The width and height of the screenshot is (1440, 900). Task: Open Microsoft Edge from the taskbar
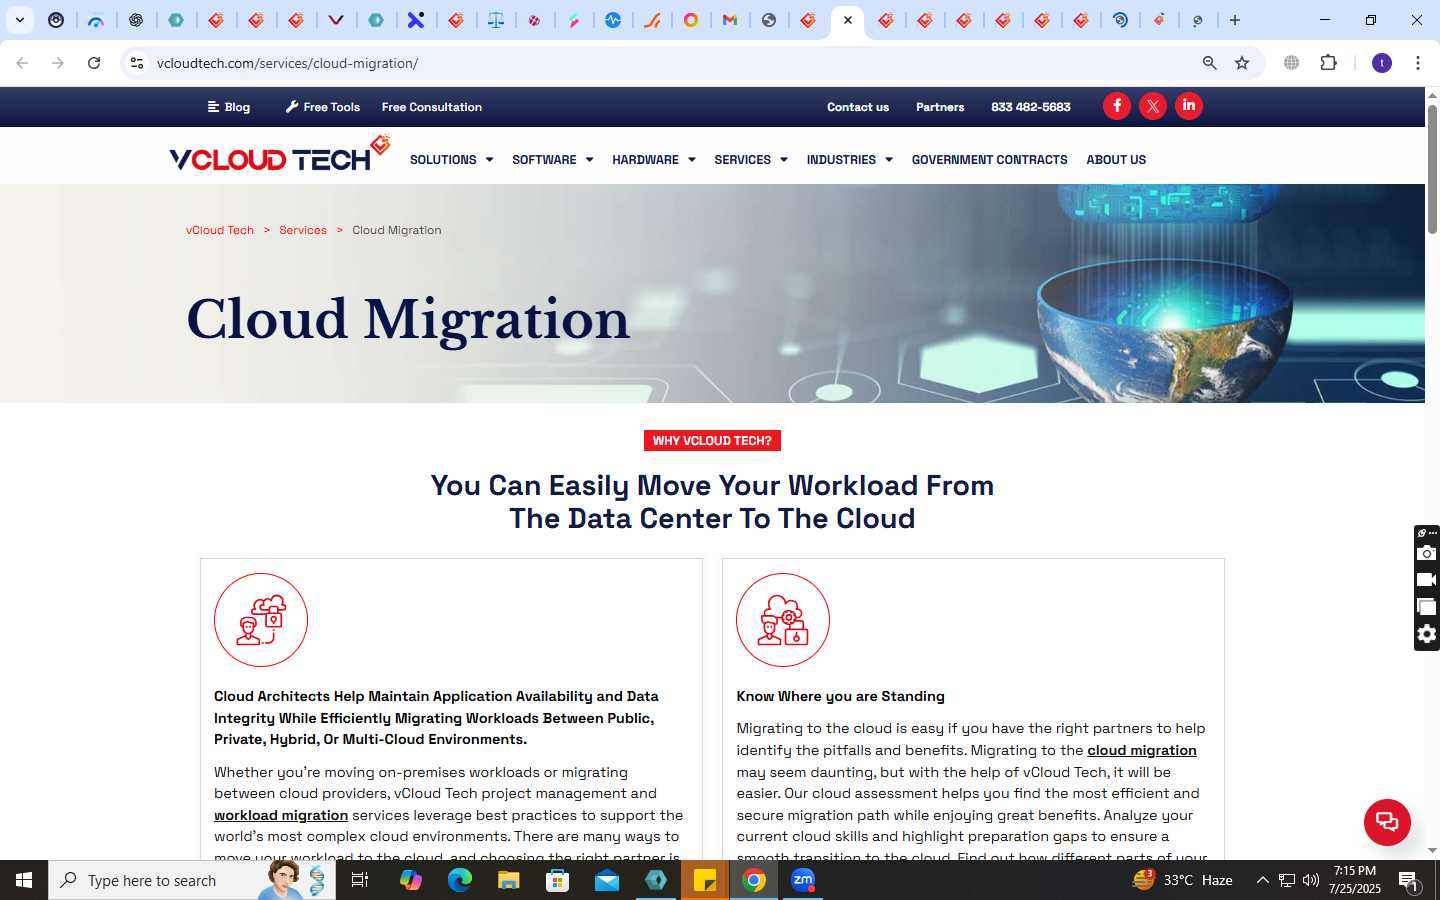pos(459,880)
